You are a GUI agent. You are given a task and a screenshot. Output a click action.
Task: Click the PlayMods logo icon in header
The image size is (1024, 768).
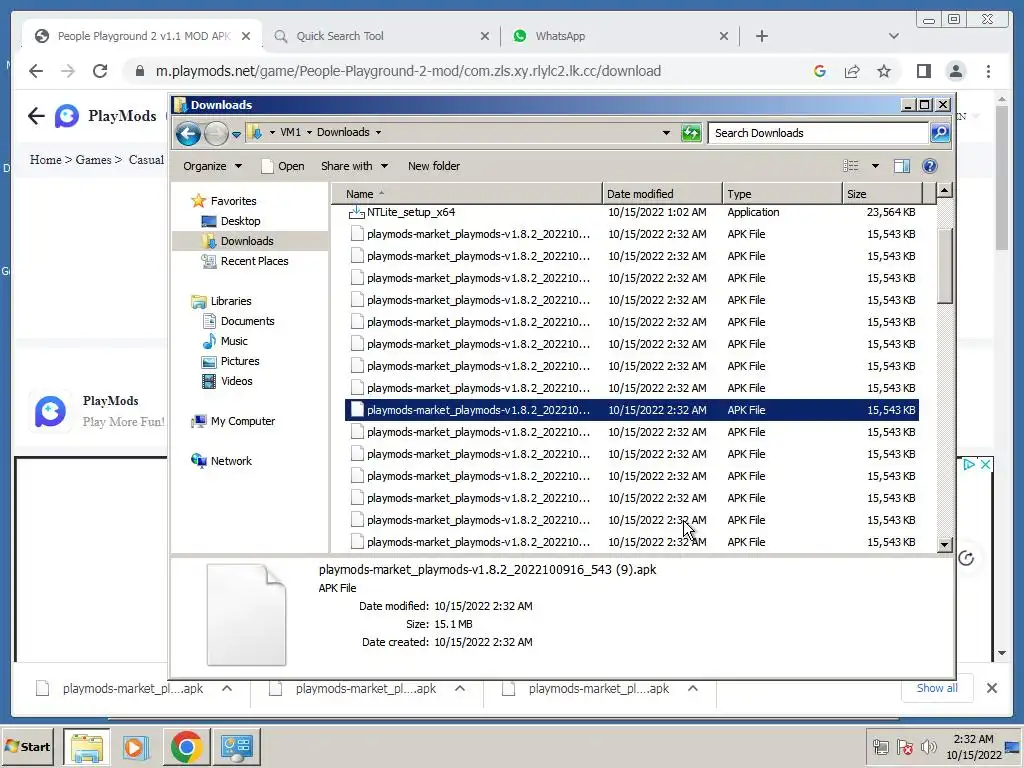coord(67,116)
